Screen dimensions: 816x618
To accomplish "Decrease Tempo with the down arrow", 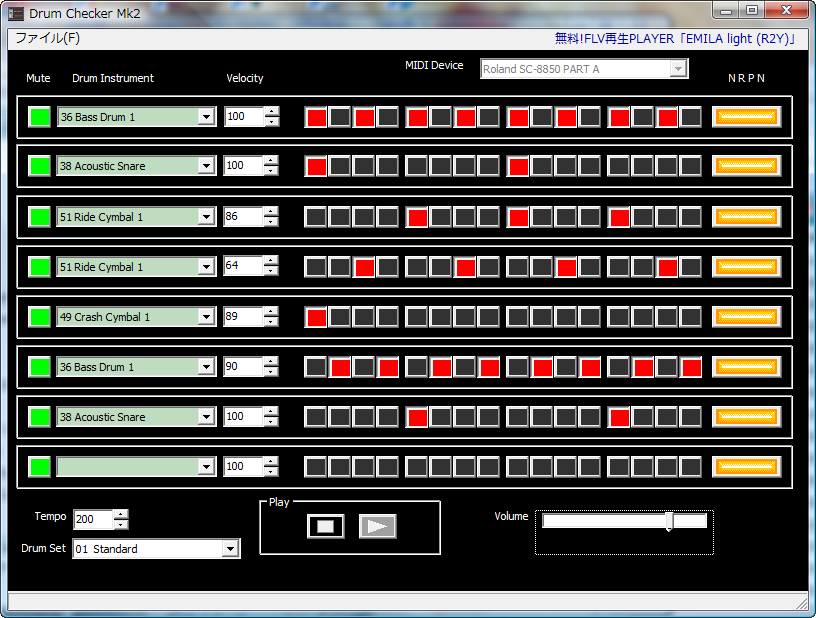I will [x=121, y=524].
